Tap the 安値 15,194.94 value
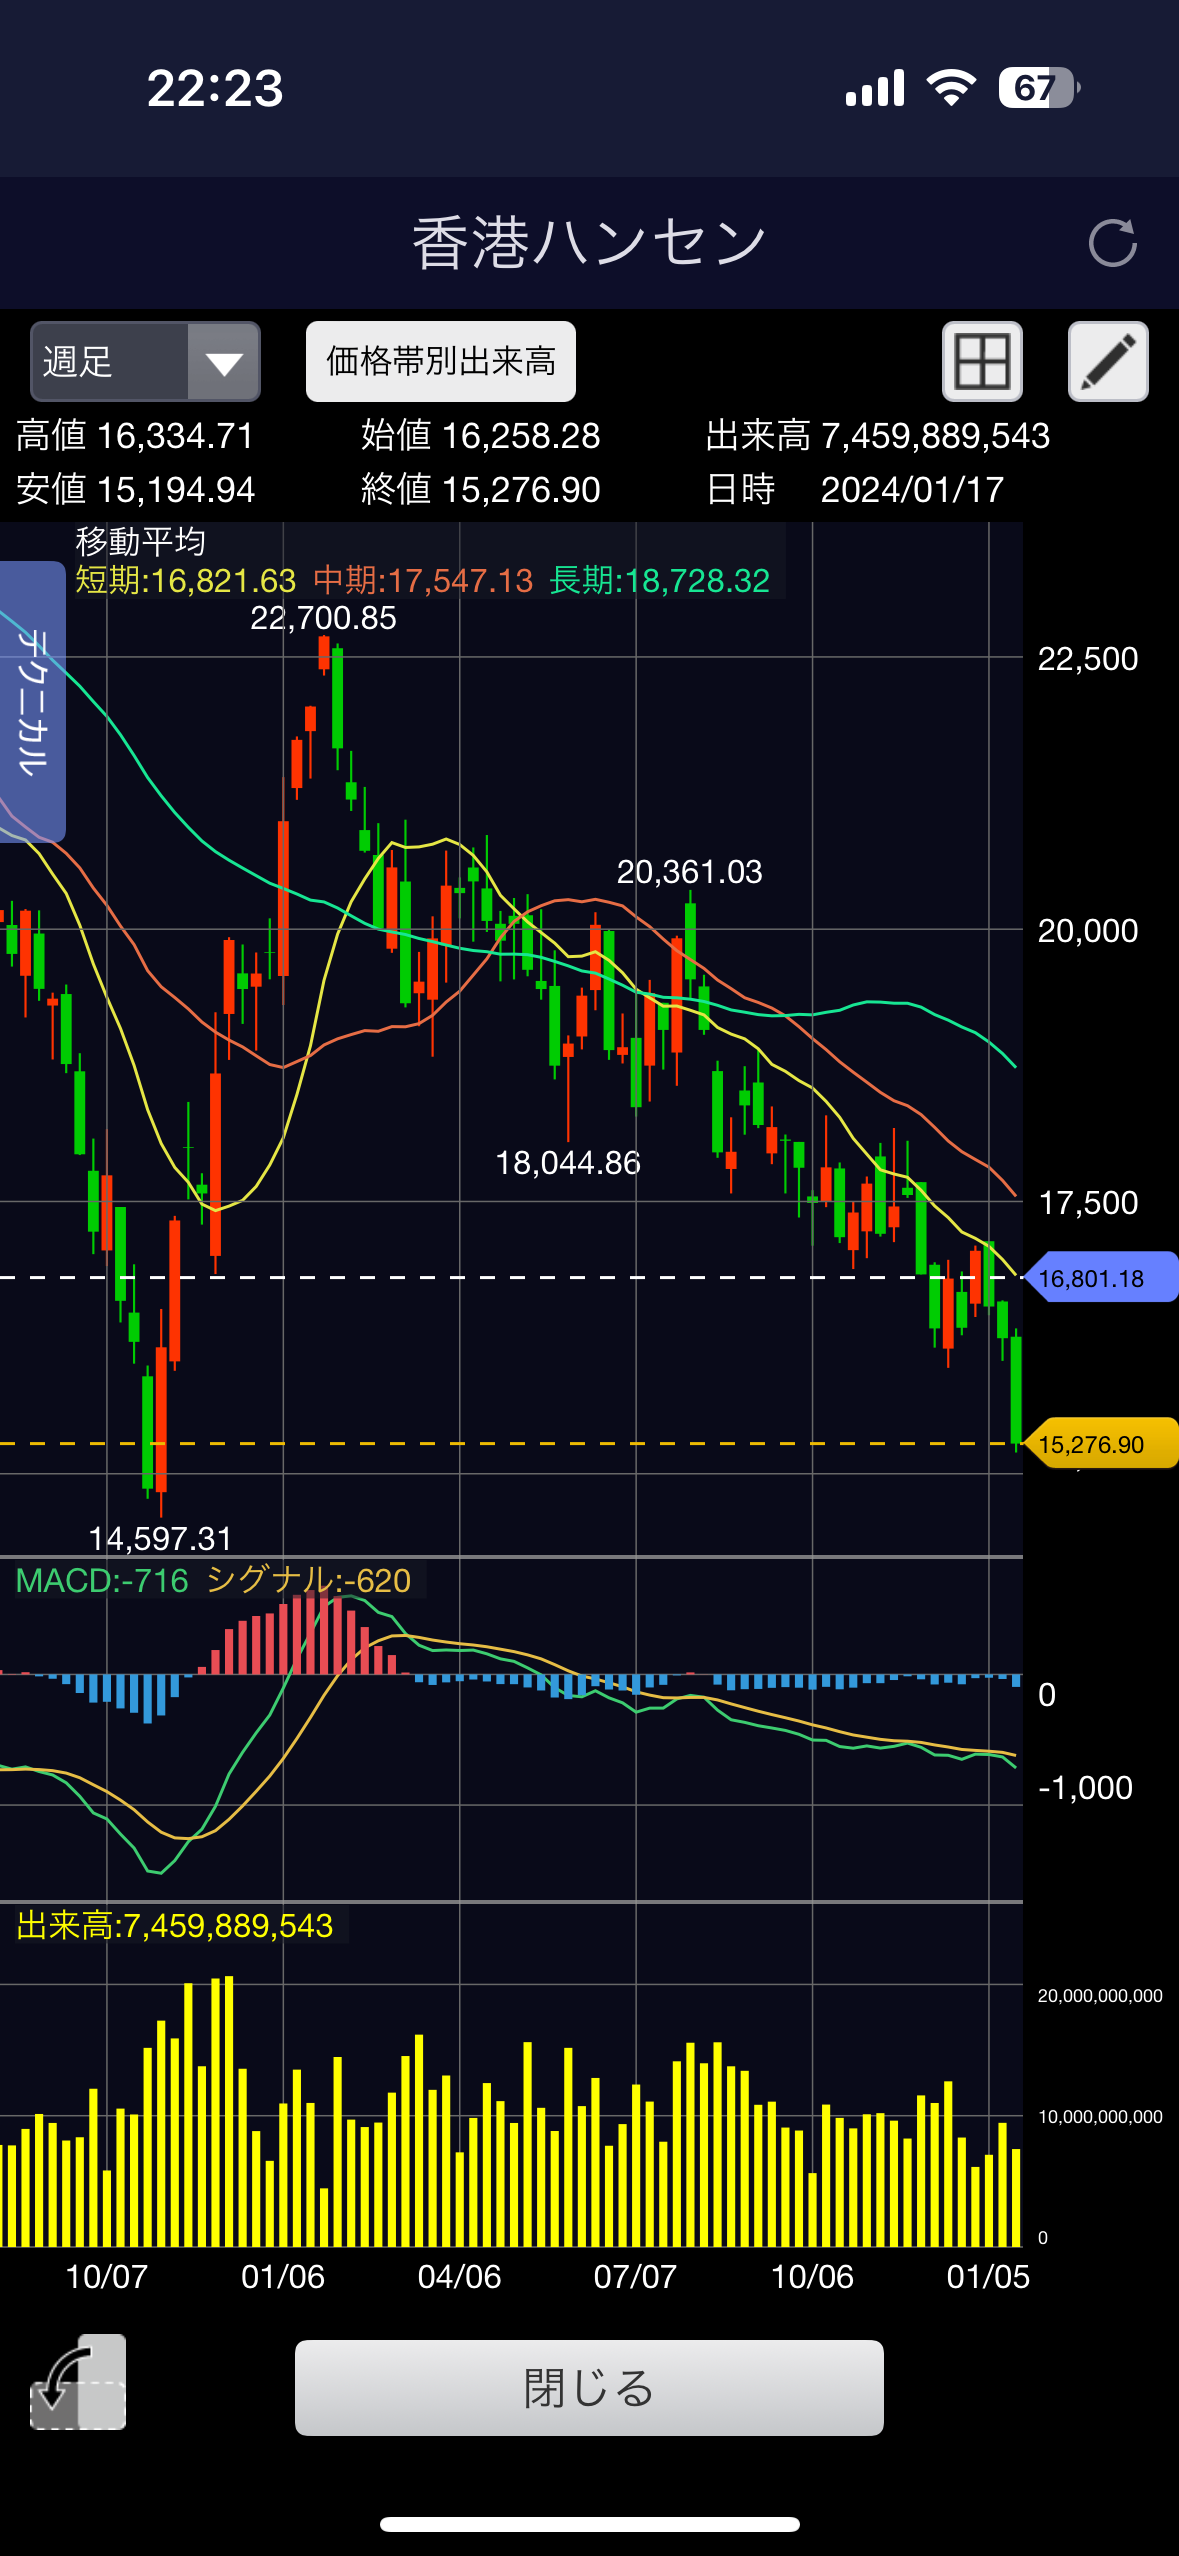Image resolution: width=1179 pixels, height=2556 pixels. 135,490
